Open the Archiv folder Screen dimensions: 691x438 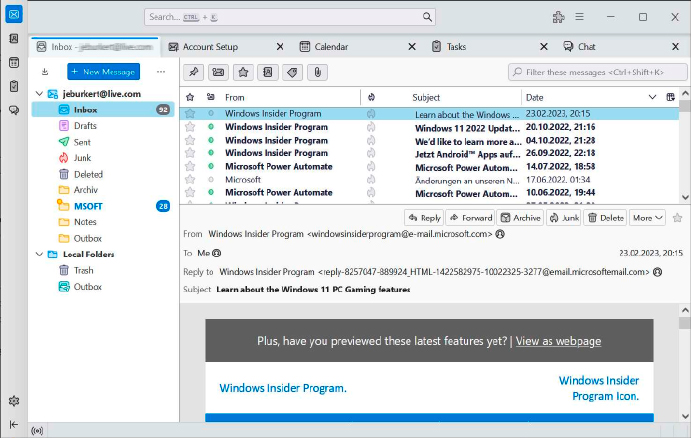point(85,190)
